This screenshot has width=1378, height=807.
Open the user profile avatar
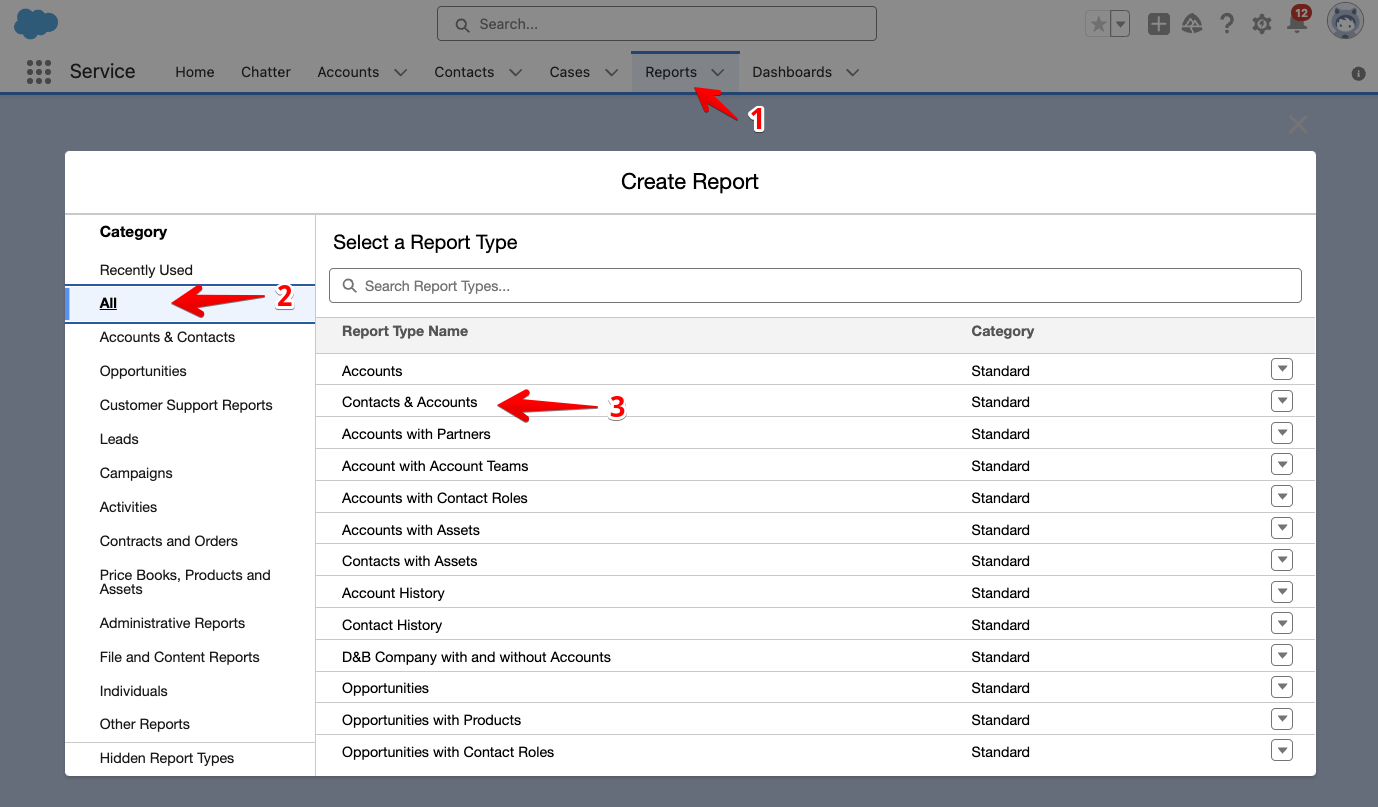point(1344,20)
